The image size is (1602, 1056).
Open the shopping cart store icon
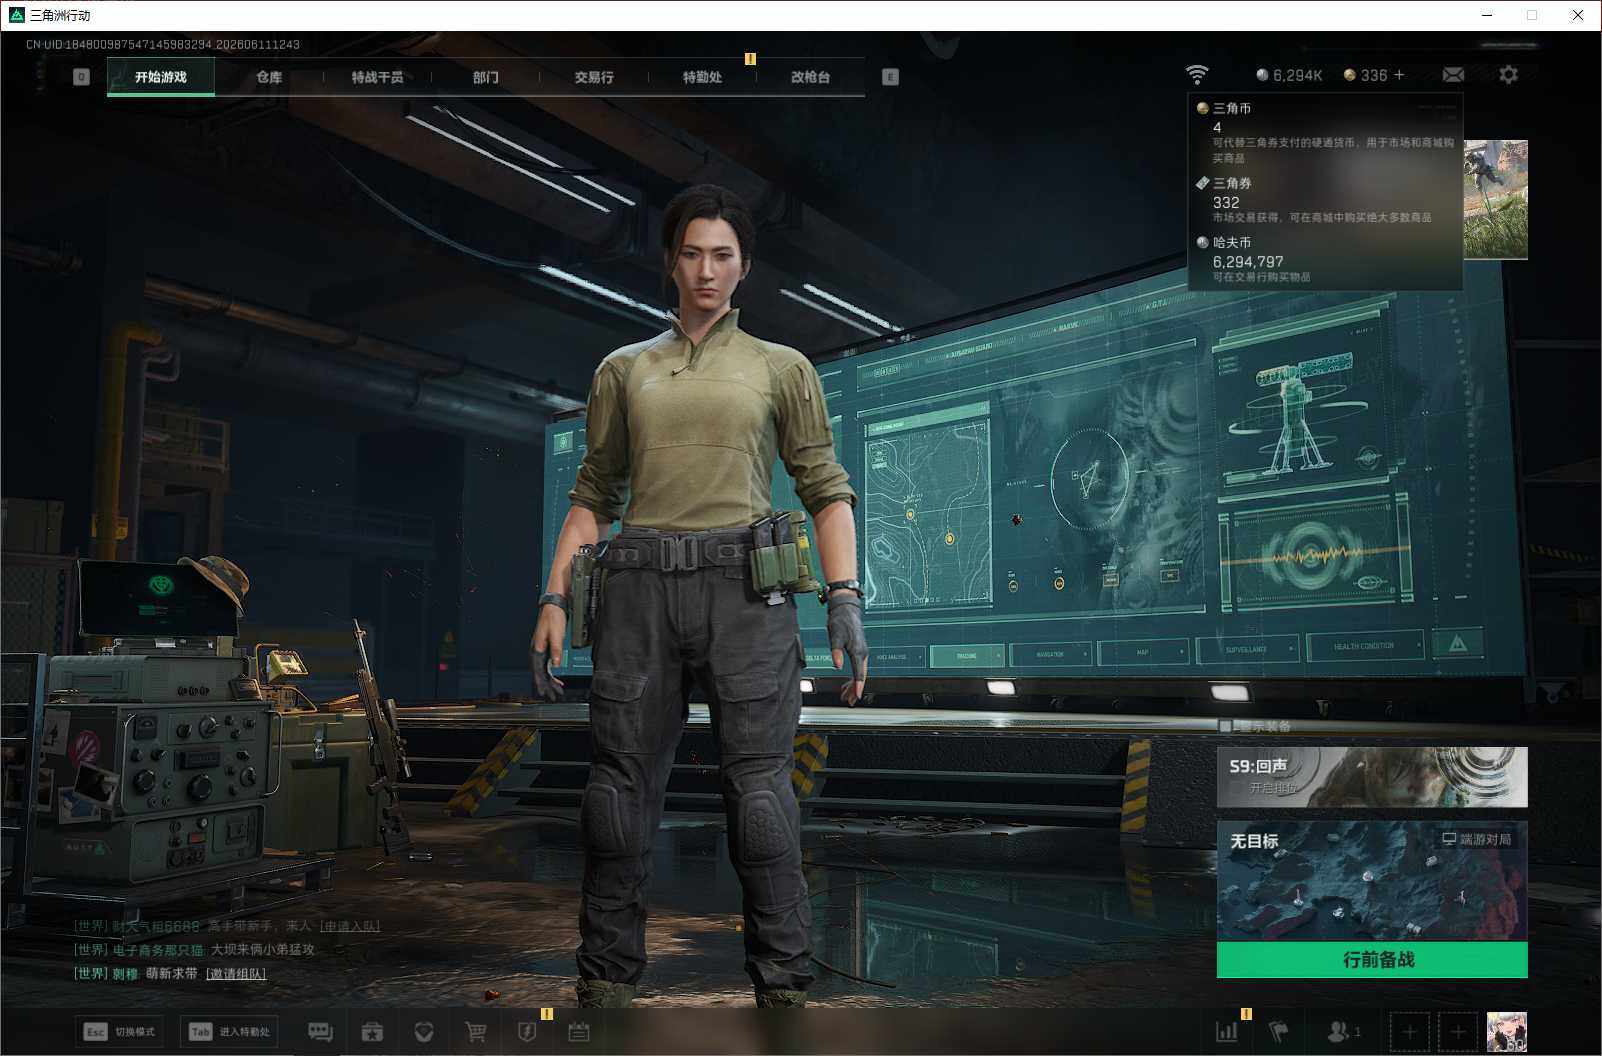pyautogui.click(x=476, y=1031)
